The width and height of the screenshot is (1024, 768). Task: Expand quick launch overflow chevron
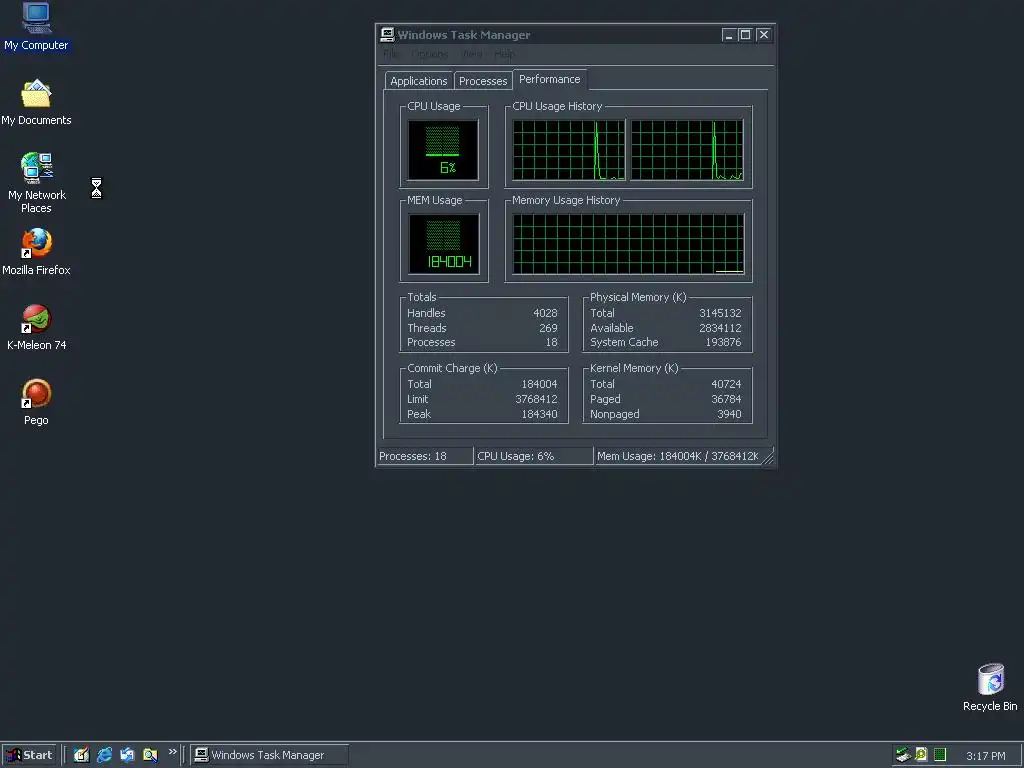(172, 752)
